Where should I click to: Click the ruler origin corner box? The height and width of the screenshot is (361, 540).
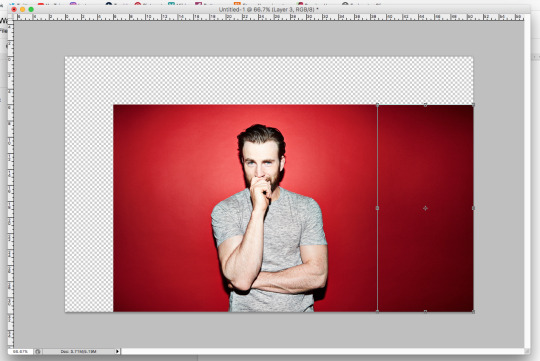coord(11,17)
